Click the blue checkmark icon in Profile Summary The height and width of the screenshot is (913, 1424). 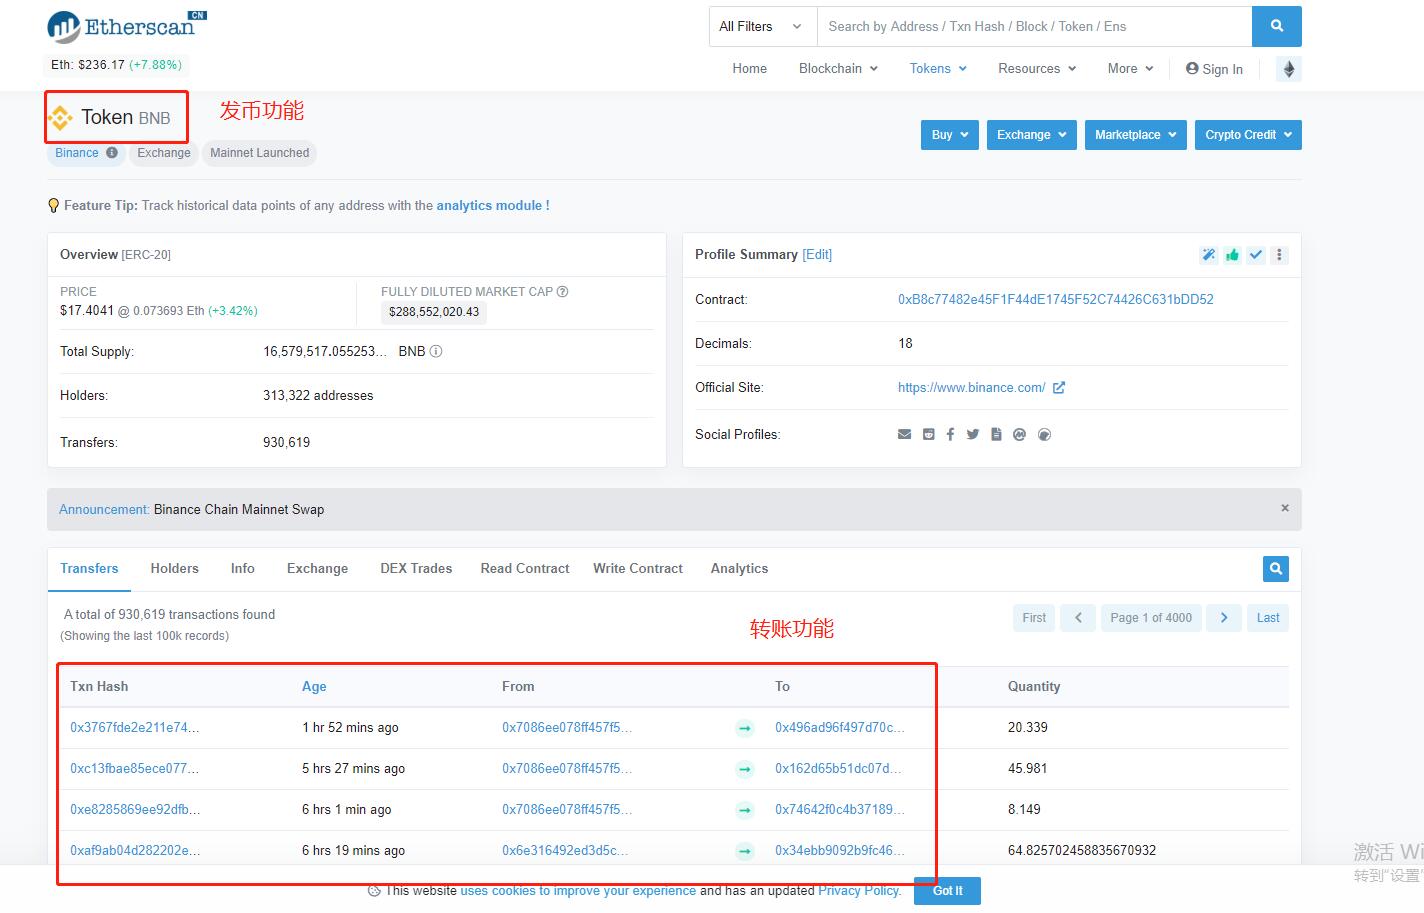point(1256,255)
